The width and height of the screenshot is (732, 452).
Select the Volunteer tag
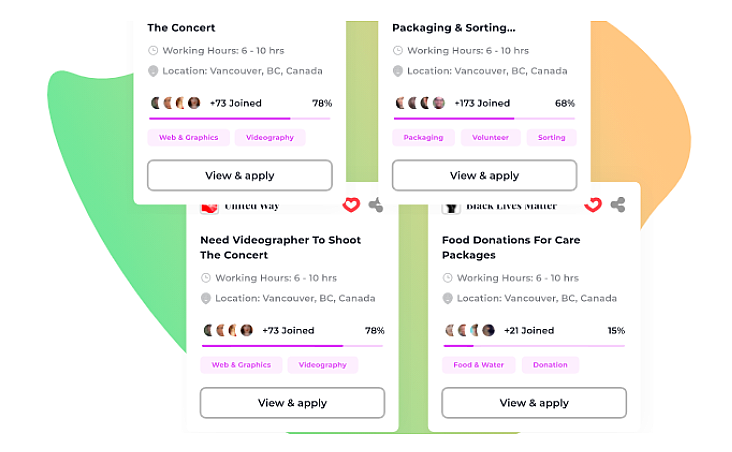click(490, 137)
